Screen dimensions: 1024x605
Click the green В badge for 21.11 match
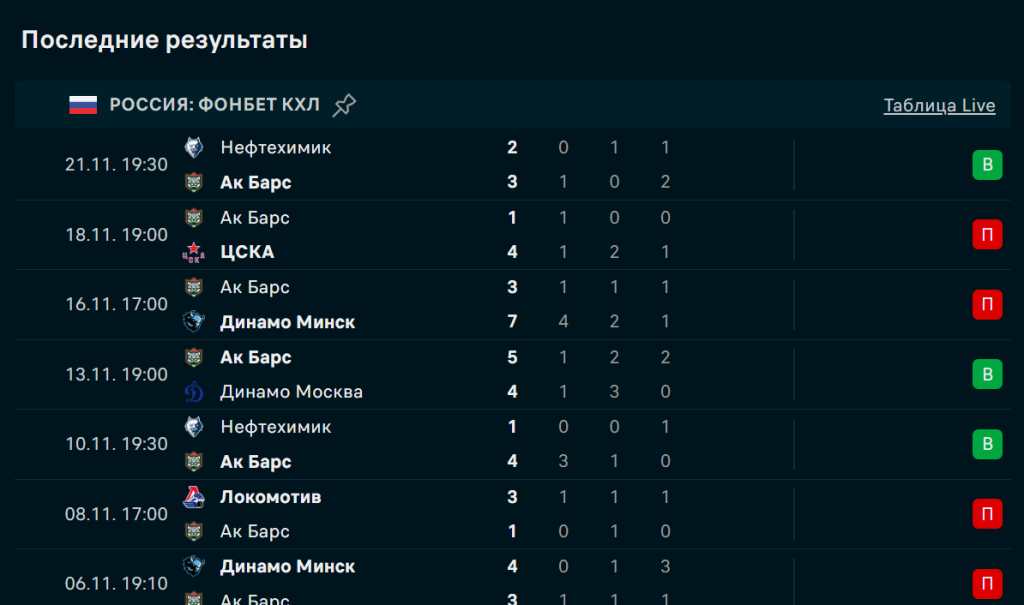tap(987, 165)
